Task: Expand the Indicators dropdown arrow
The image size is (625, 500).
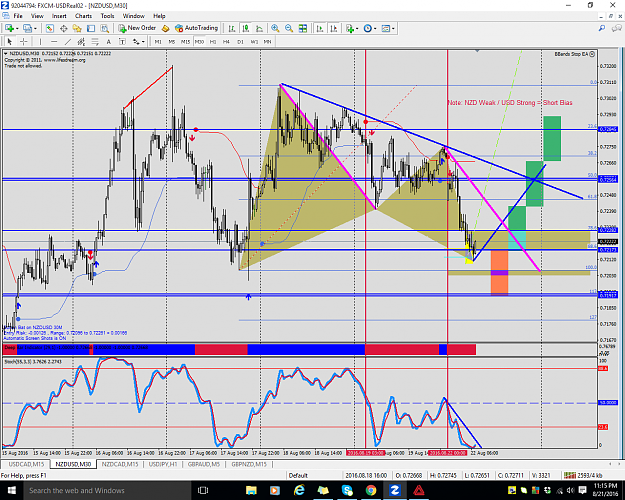Action: (x=357, y=29)
